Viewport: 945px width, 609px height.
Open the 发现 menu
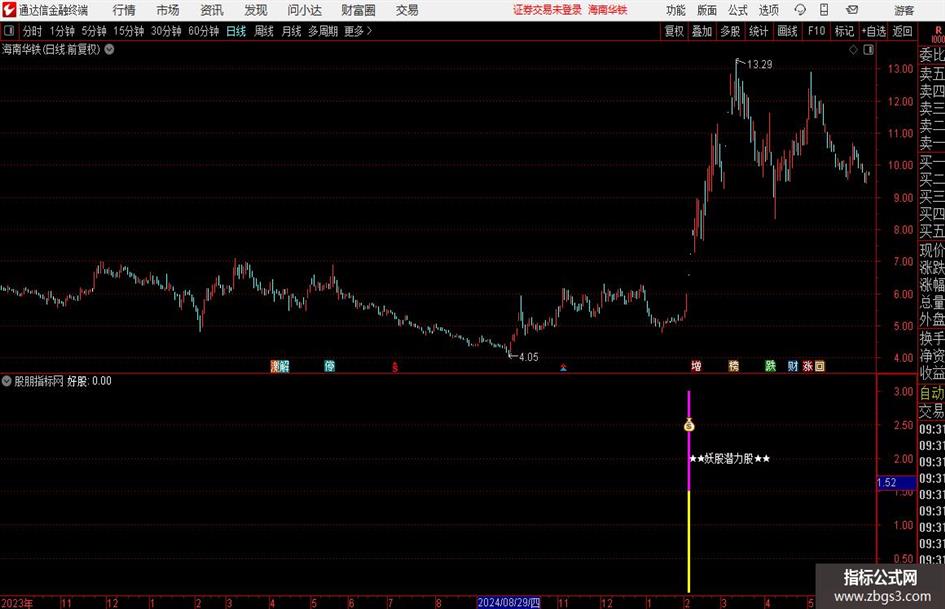click(256, 10)
